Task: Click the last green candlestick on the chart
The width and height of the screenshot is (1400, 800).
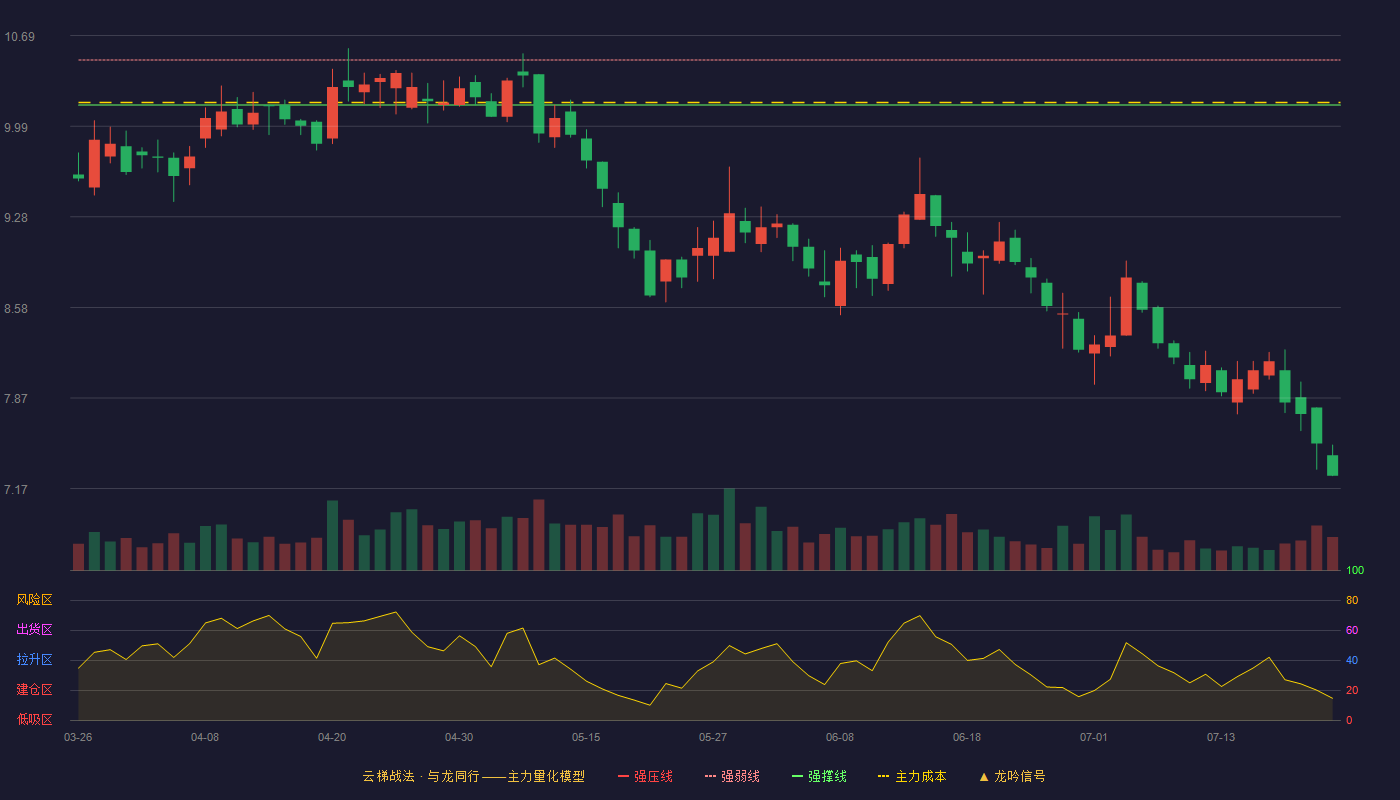Action: 1332,465
